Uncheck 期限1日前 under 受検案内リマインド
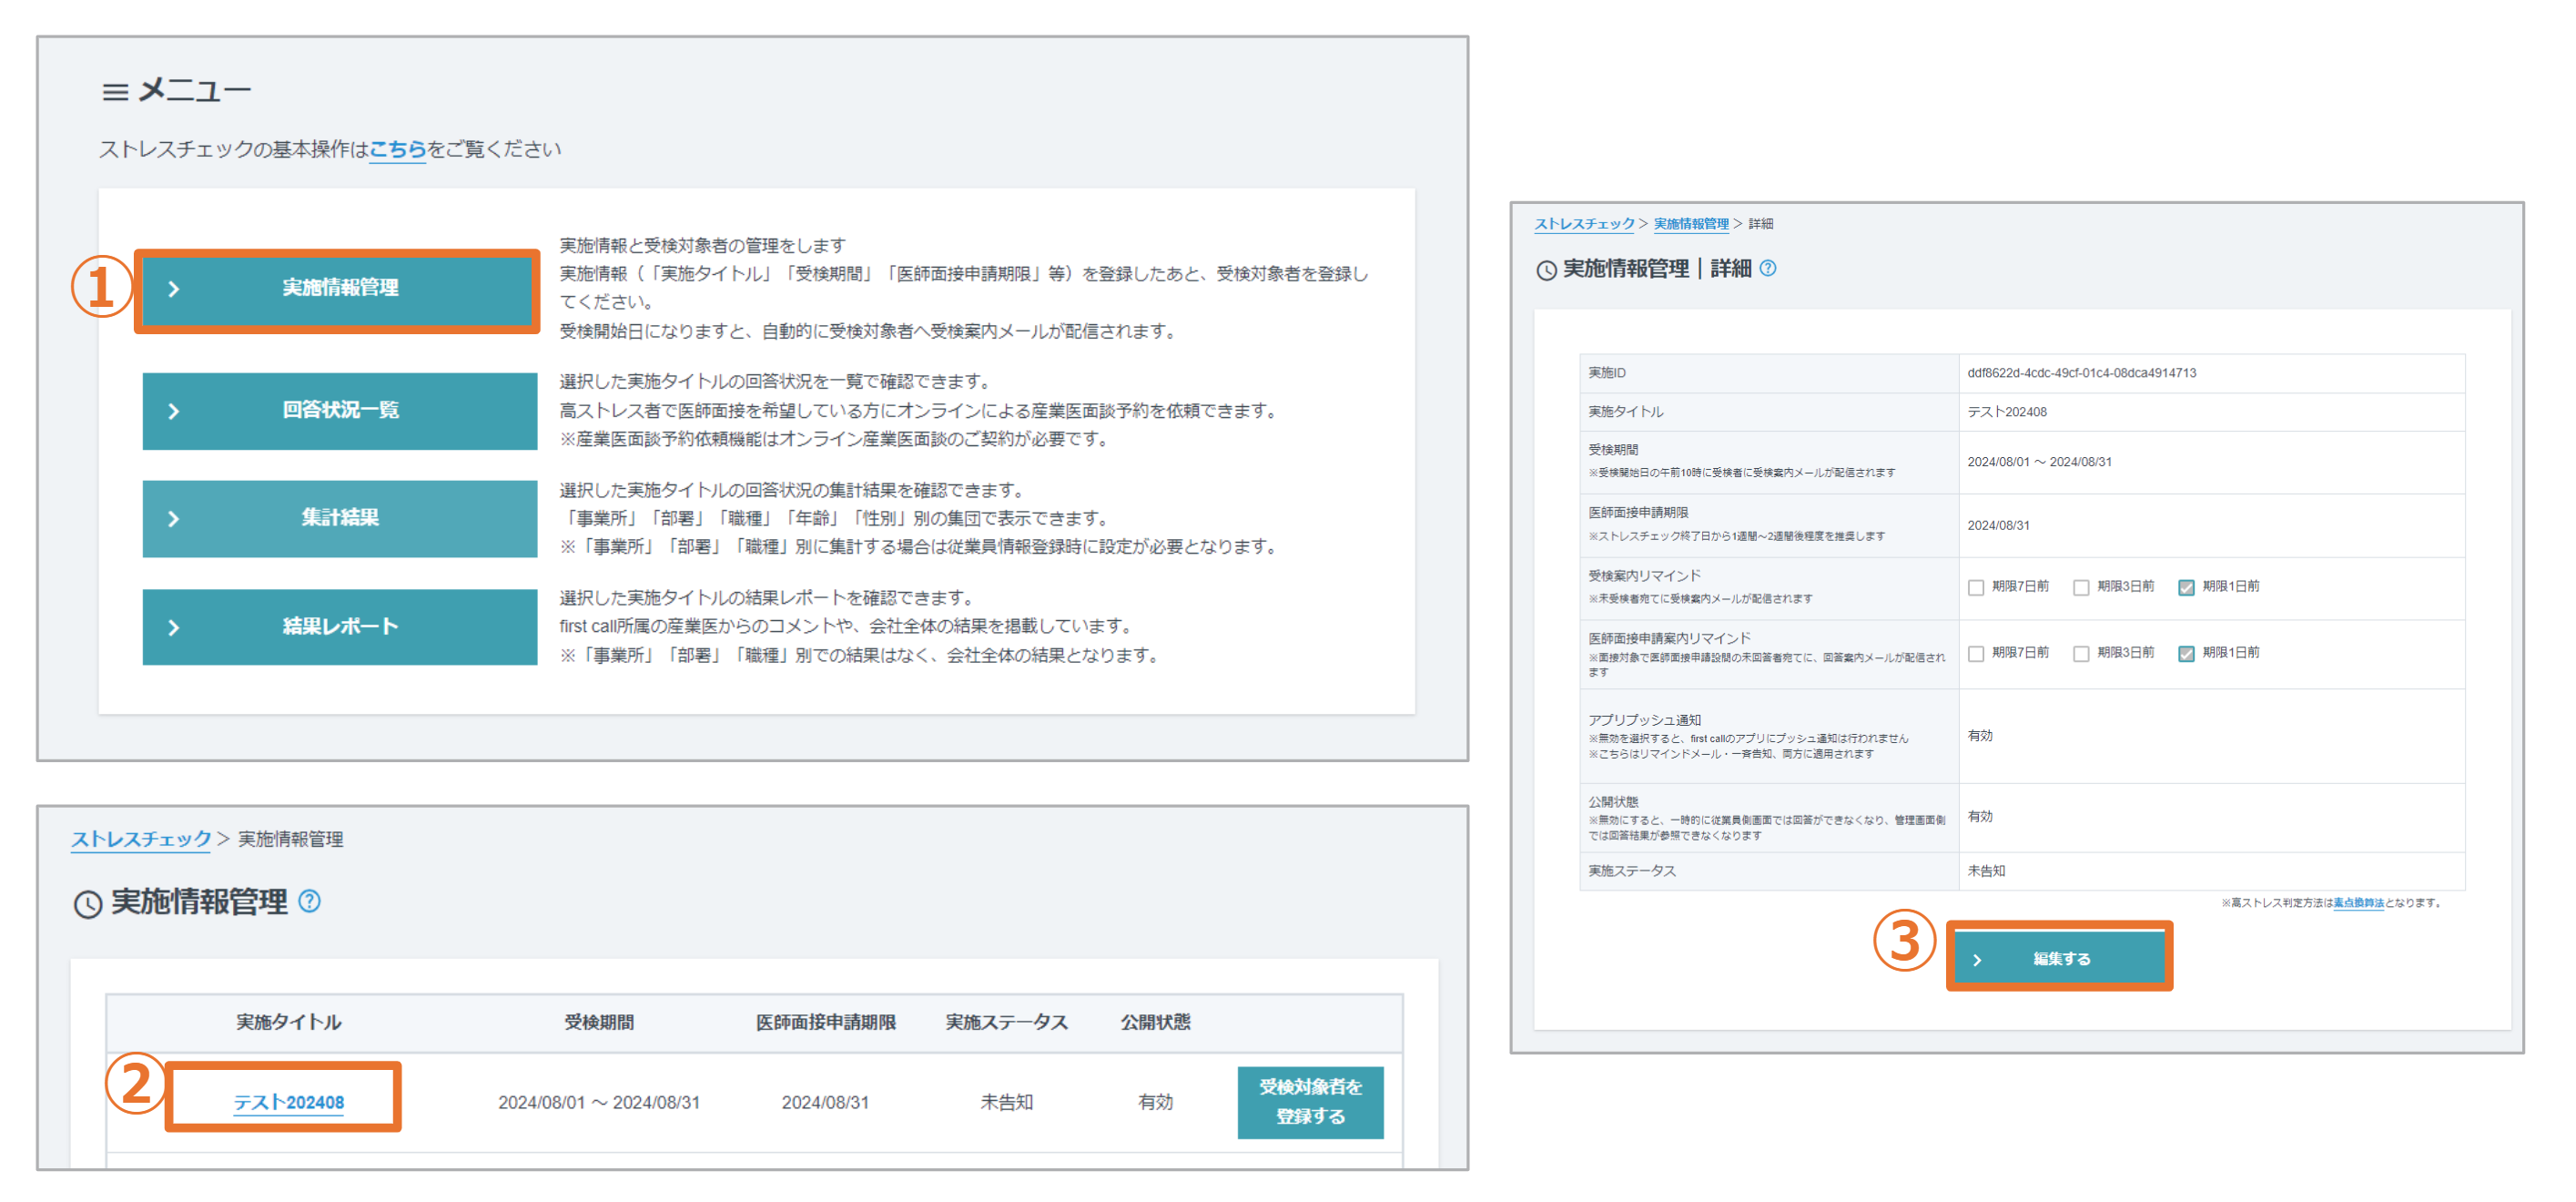2576x1202 pixels. point(2190,587)
